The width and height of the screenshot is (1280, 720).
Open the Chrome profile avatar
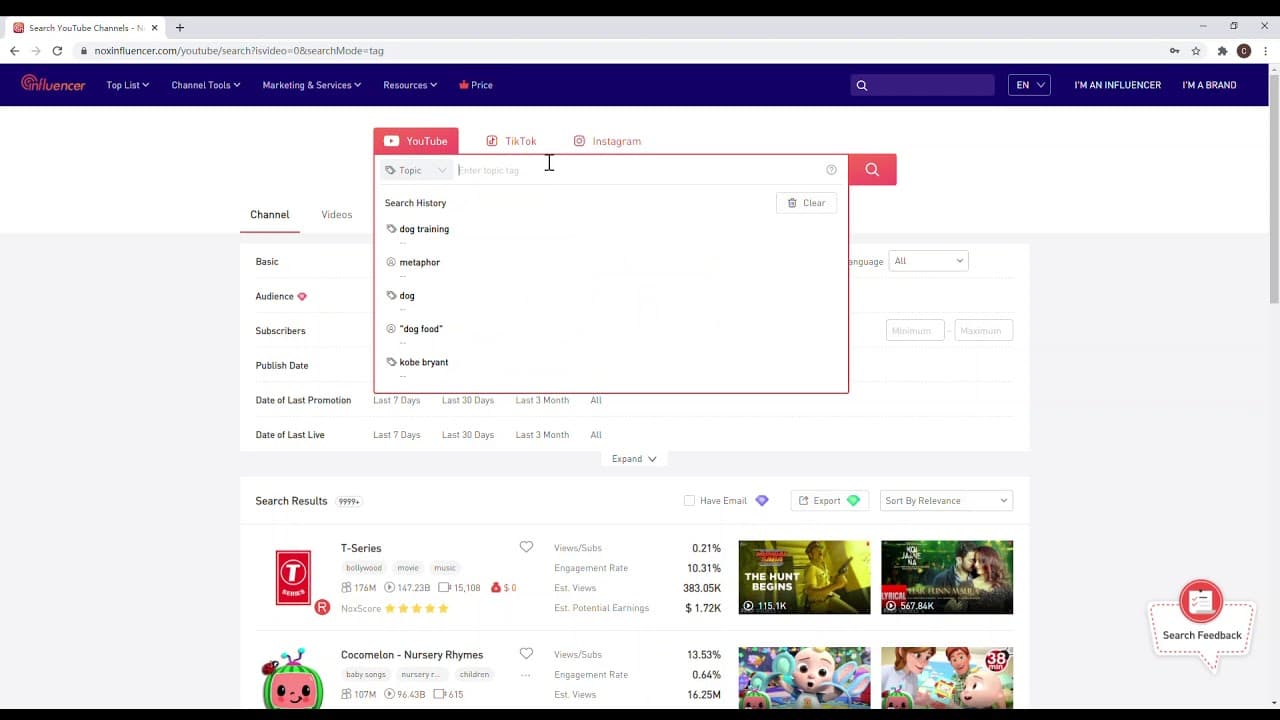click(x=1244, y=51)
